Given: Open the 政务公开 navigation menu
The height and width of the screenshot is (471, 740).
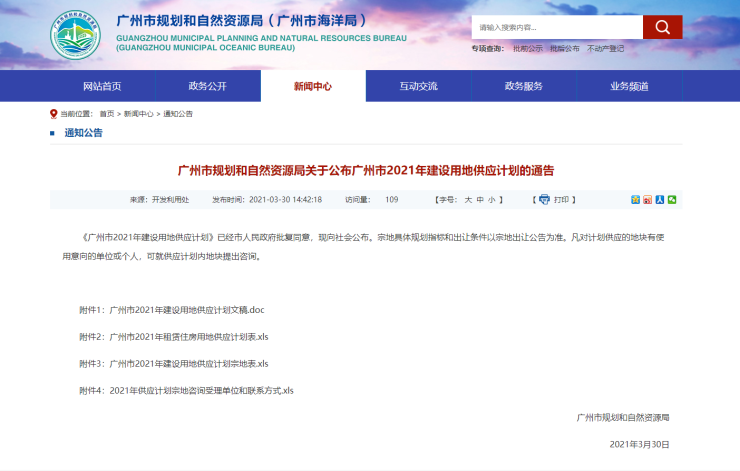Looking at the screenshot, I should pos(208,86).
